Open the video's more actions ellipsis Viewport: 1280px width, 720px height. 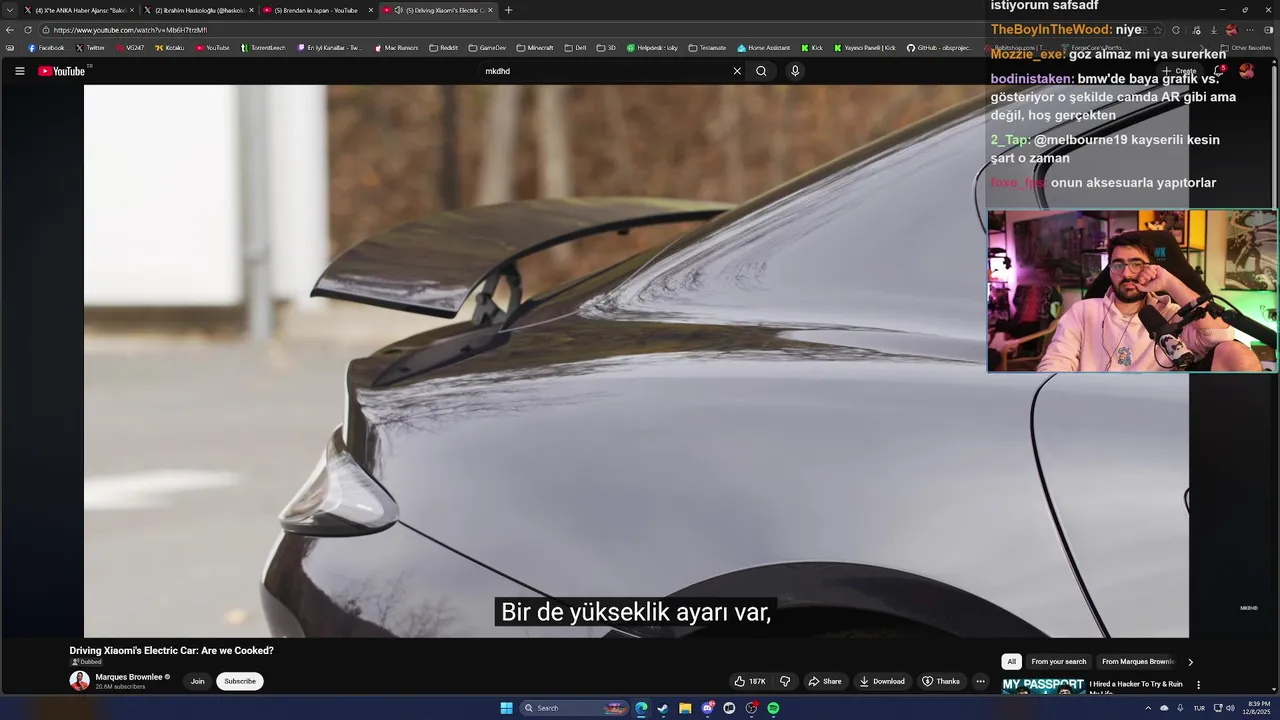tap(980, 681)
